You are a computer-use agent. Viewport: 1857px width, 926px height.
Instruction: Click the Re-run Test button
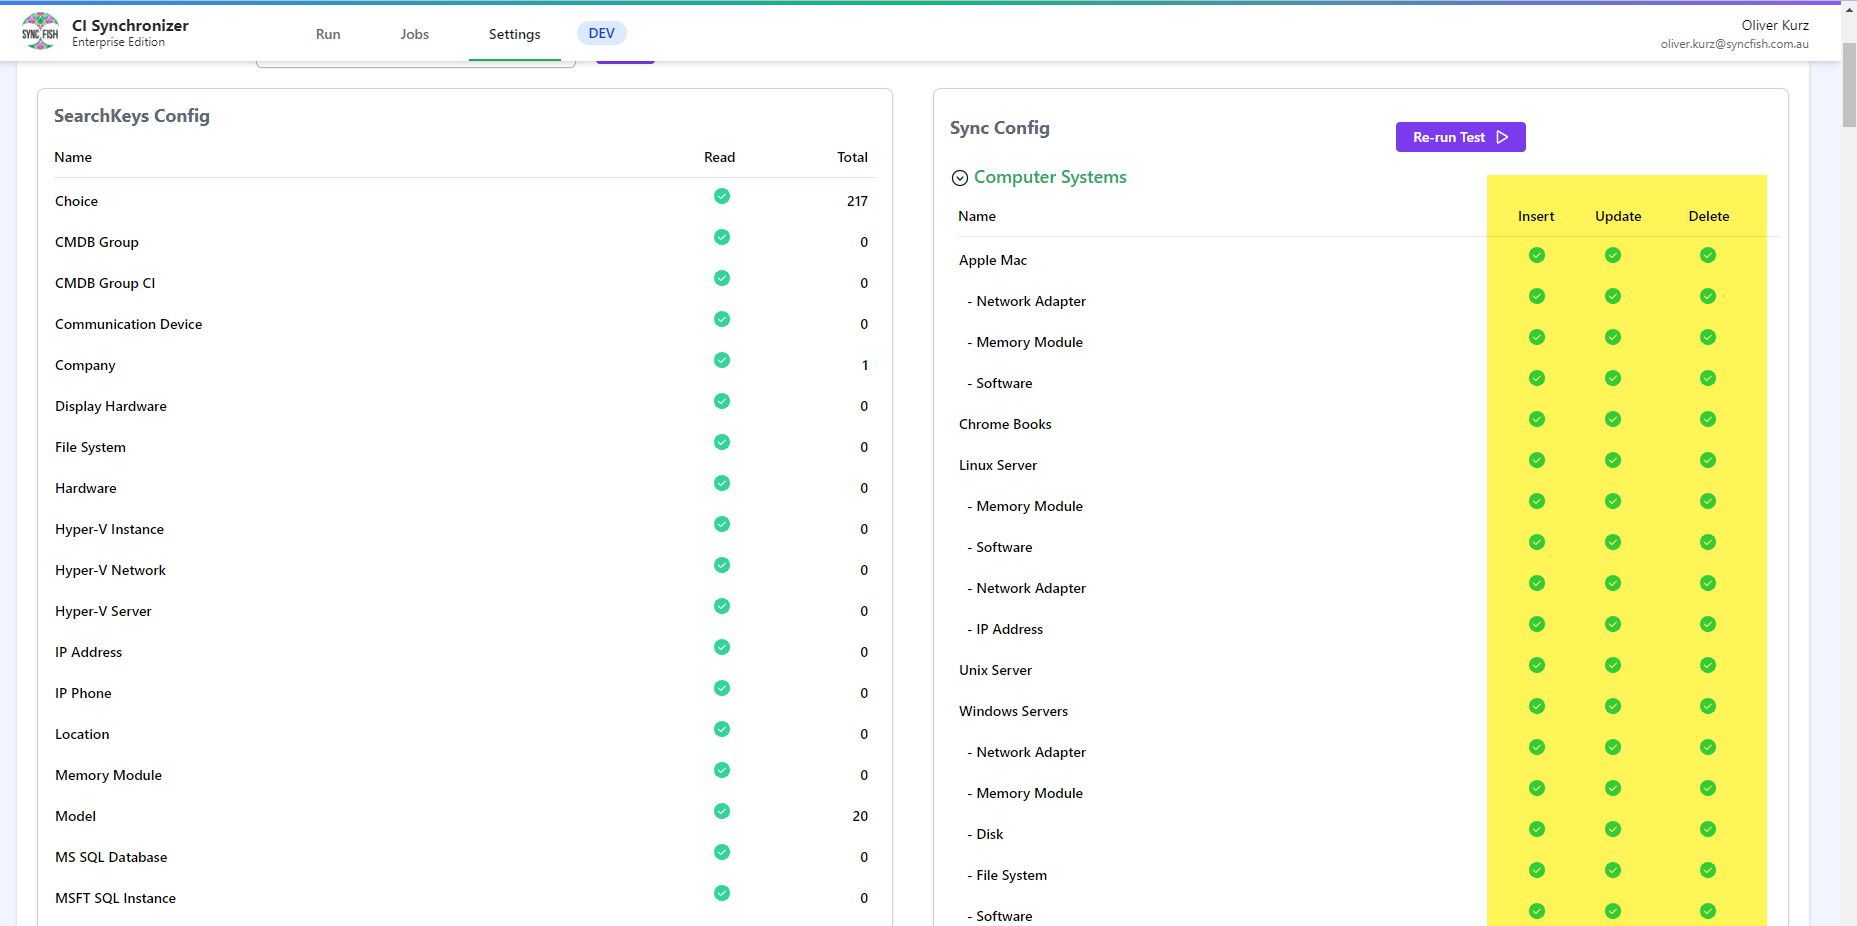point(1460,137)
